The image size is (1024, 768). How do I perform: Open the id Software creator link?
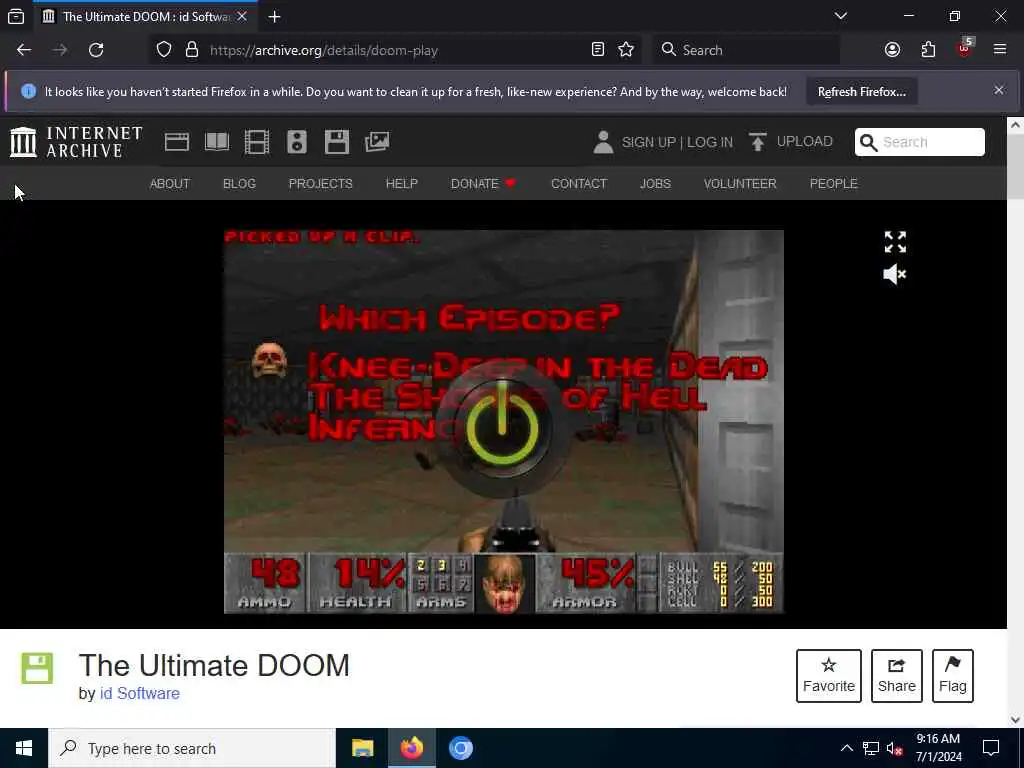click(140, 694)
